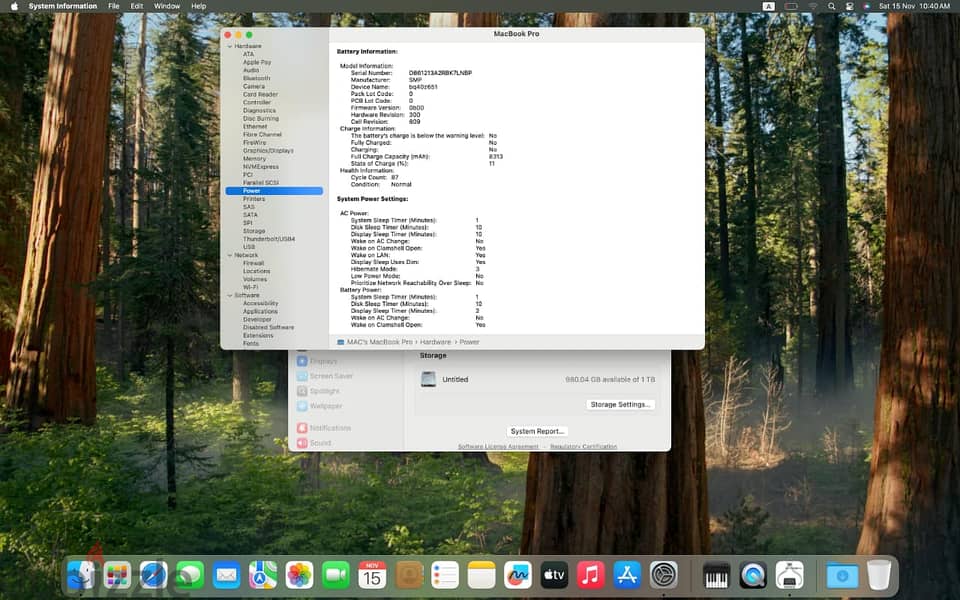Image resolution: width=960 pixels, height=600 pixels.
Task: Click the System Report... button
Action: click(537, 431)
